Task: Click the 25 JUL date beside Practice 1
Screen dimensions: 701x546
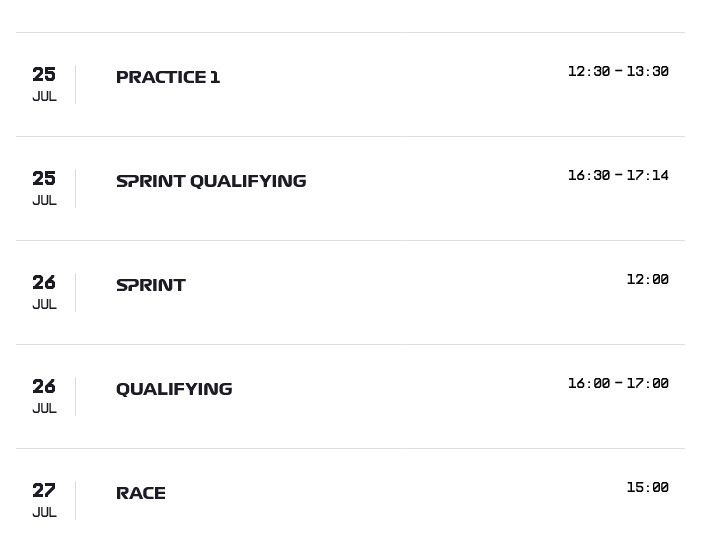Action: pyautogui.click(x=44, y=84)
